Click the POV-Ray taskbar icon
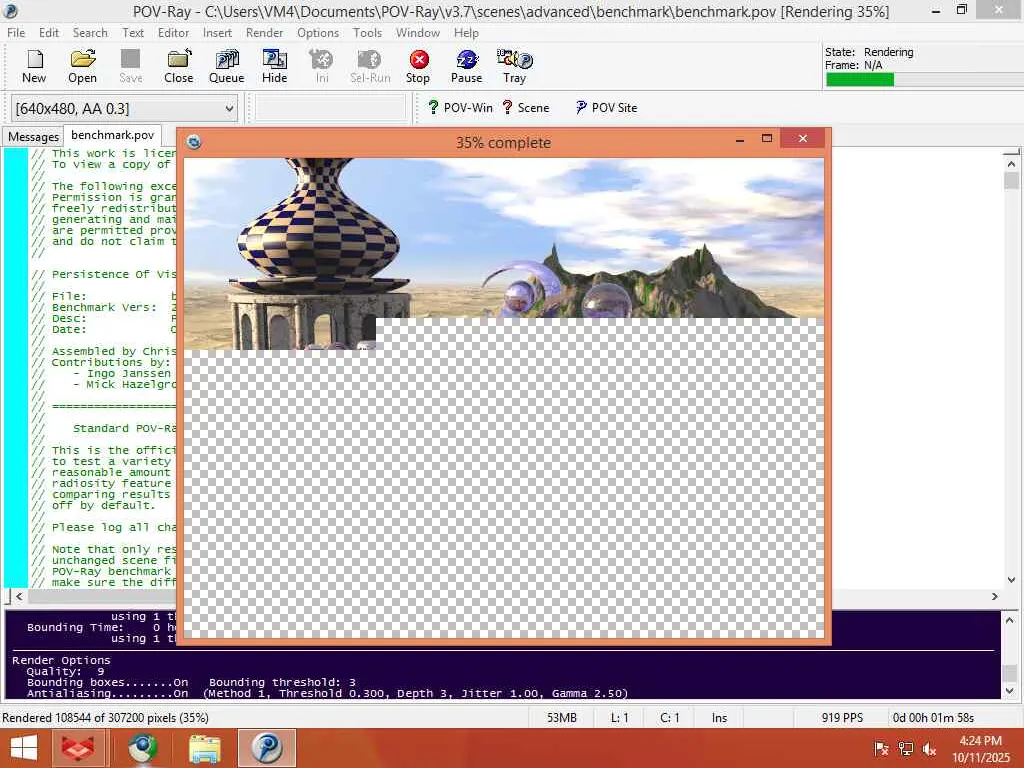This screenshot has height=768, width=1024. 266,748
